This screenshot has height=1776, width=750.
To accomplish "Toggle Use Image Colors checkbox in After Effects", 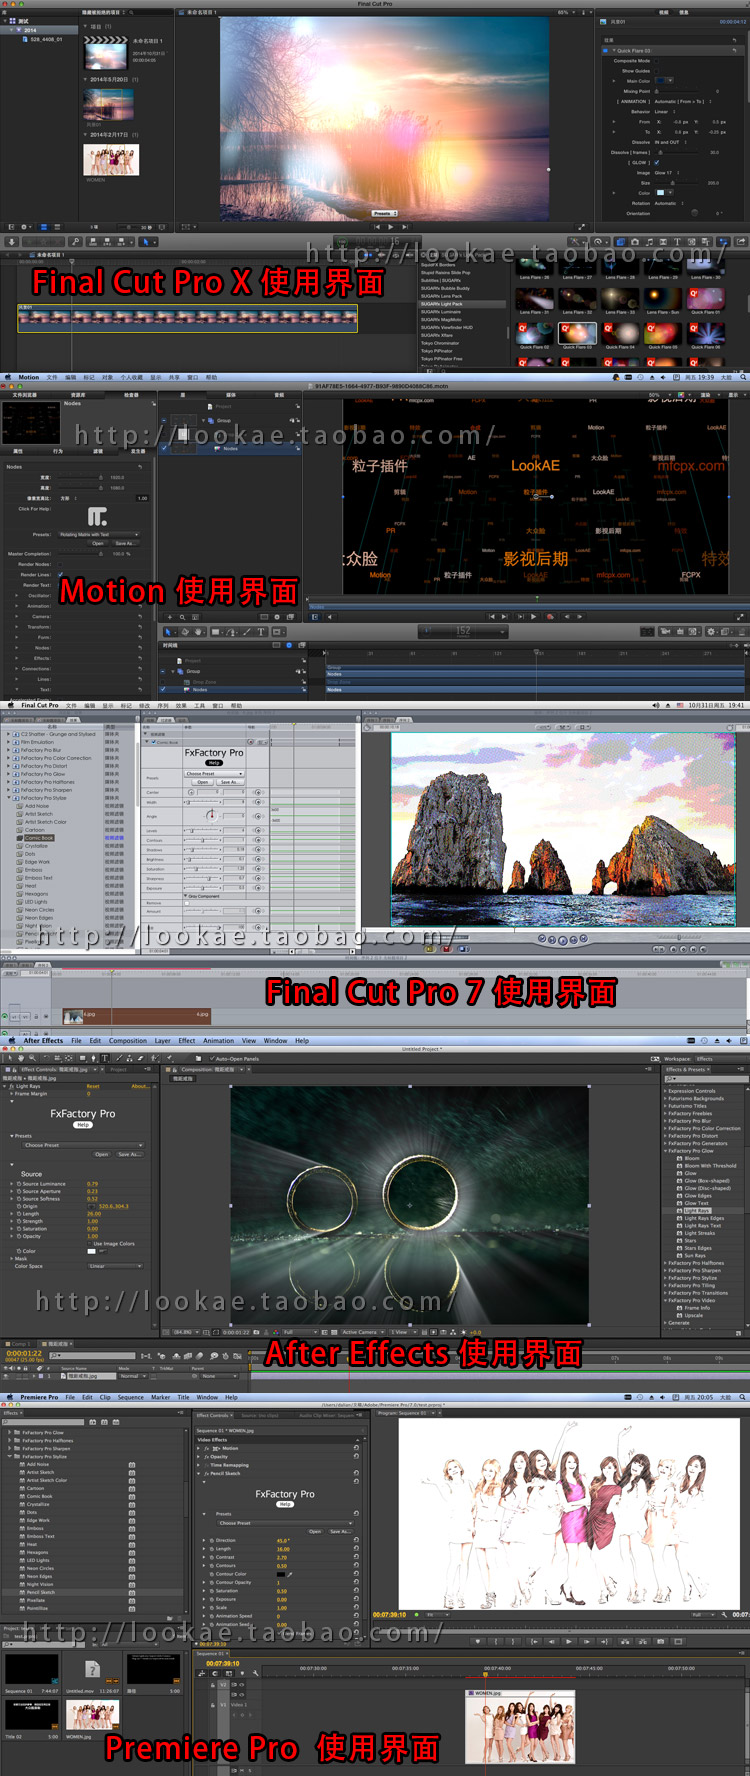I will pyautogui.click(x=90, y=1244).
